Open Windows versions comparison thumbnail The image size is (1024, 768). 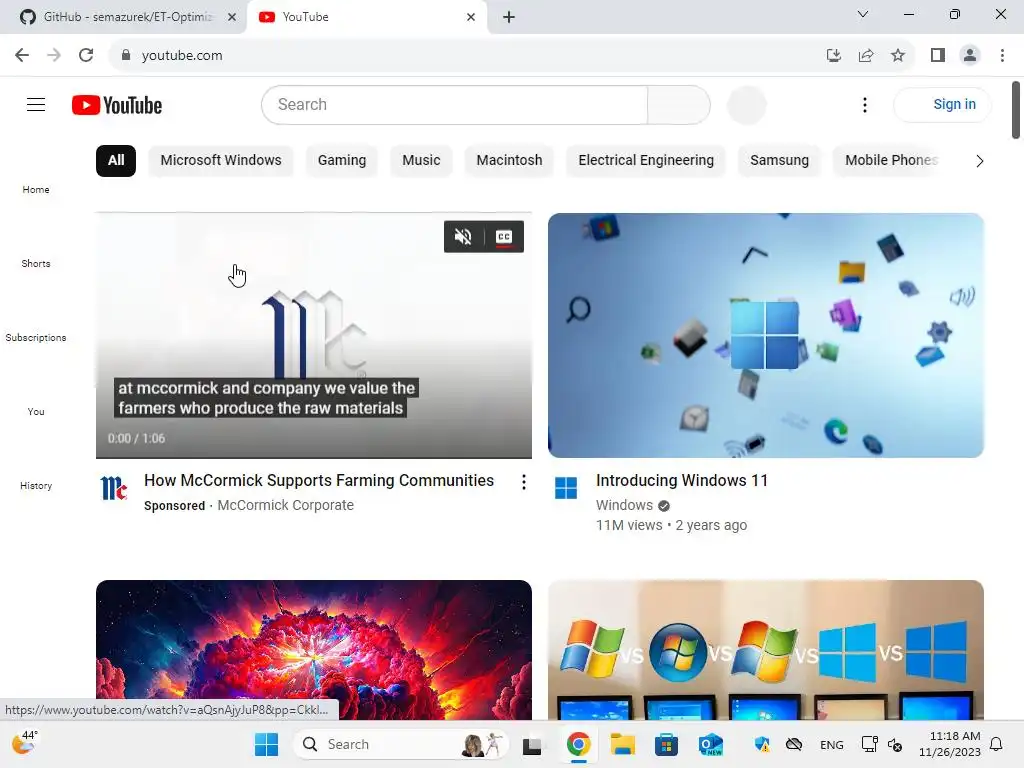(x=766, y=649)
